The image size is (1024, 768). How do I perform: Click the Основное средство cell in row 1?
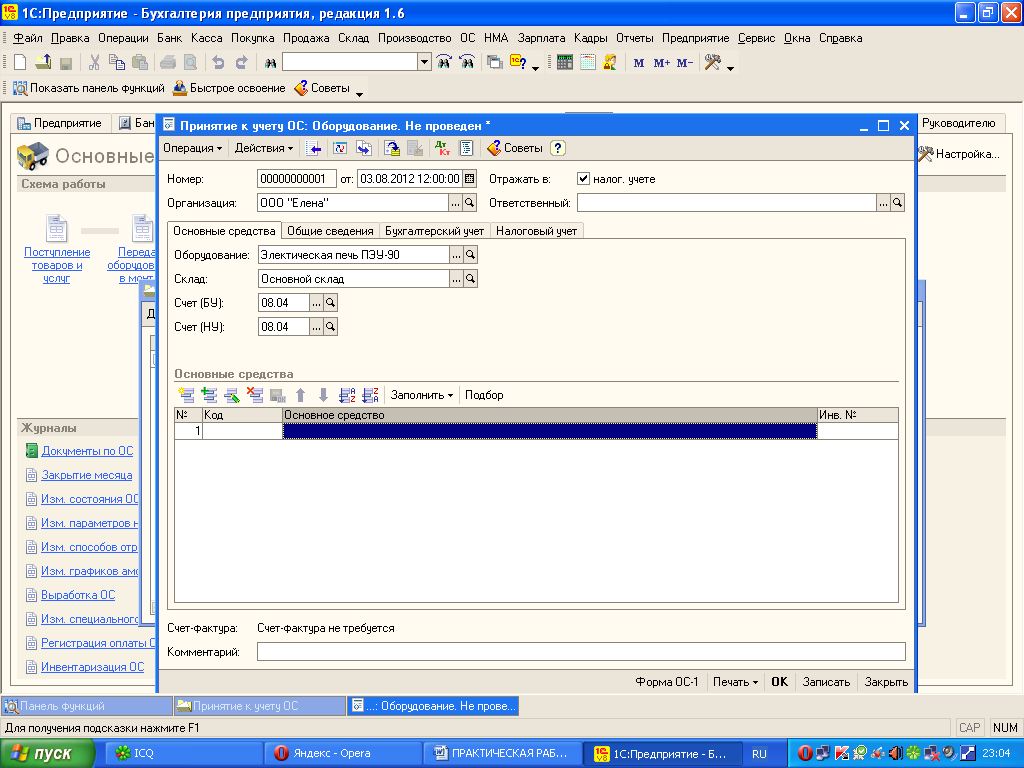click(x=549, y=431)
